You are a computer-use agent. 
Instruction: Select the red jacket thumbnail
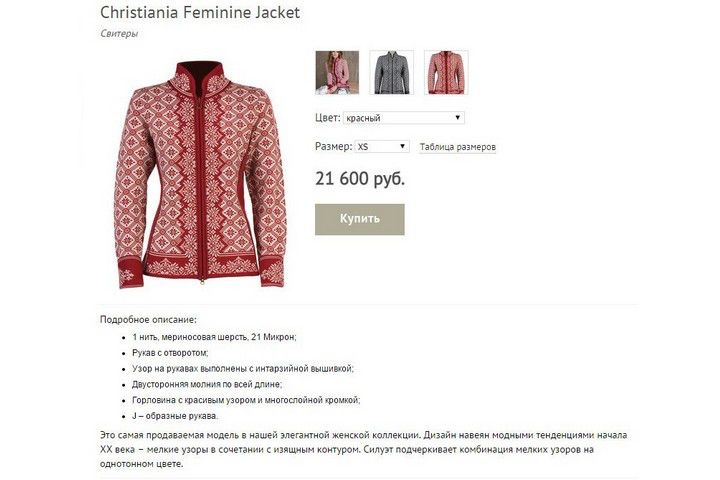pyautogui.click(x=446, y=72)
